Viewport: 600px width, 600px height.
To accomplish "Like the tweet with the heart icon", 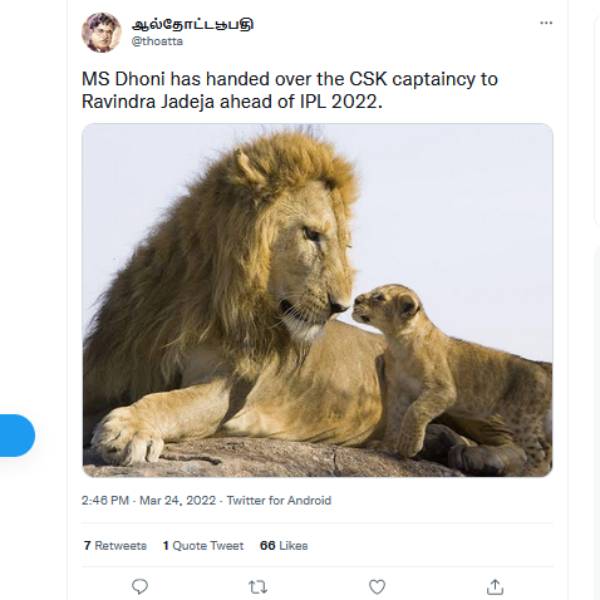I will (x=377, y=586).
